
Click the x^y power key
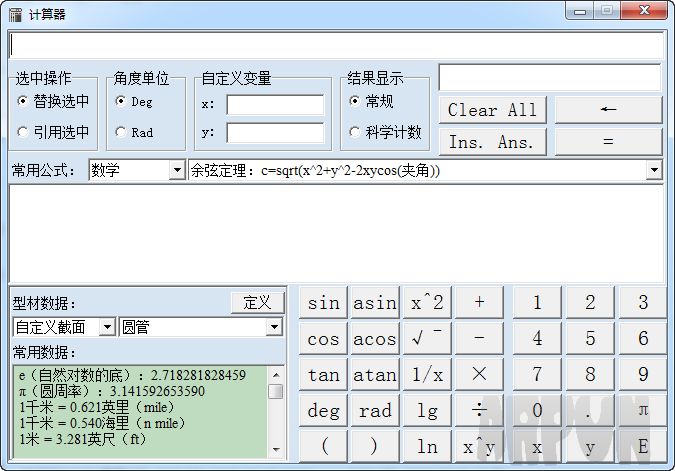click(x=479, y=446)
